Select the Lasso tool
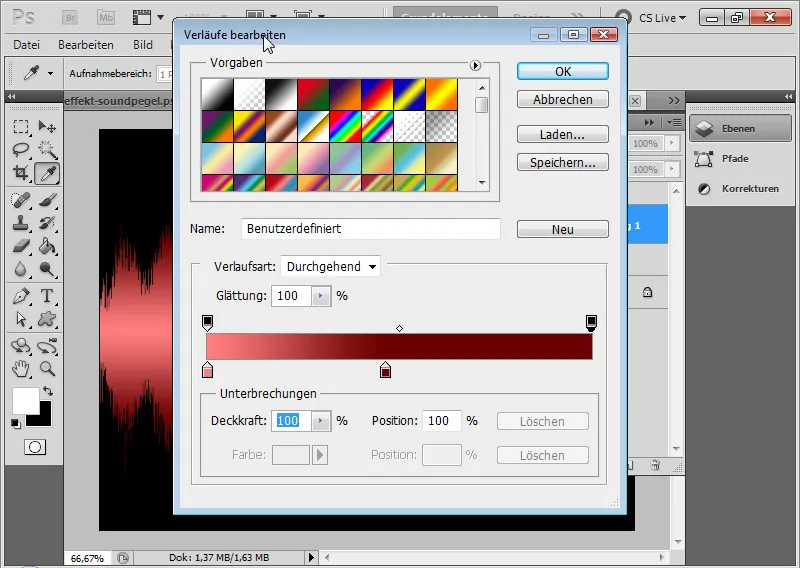The image size is (800, 568). pos(21,150)
